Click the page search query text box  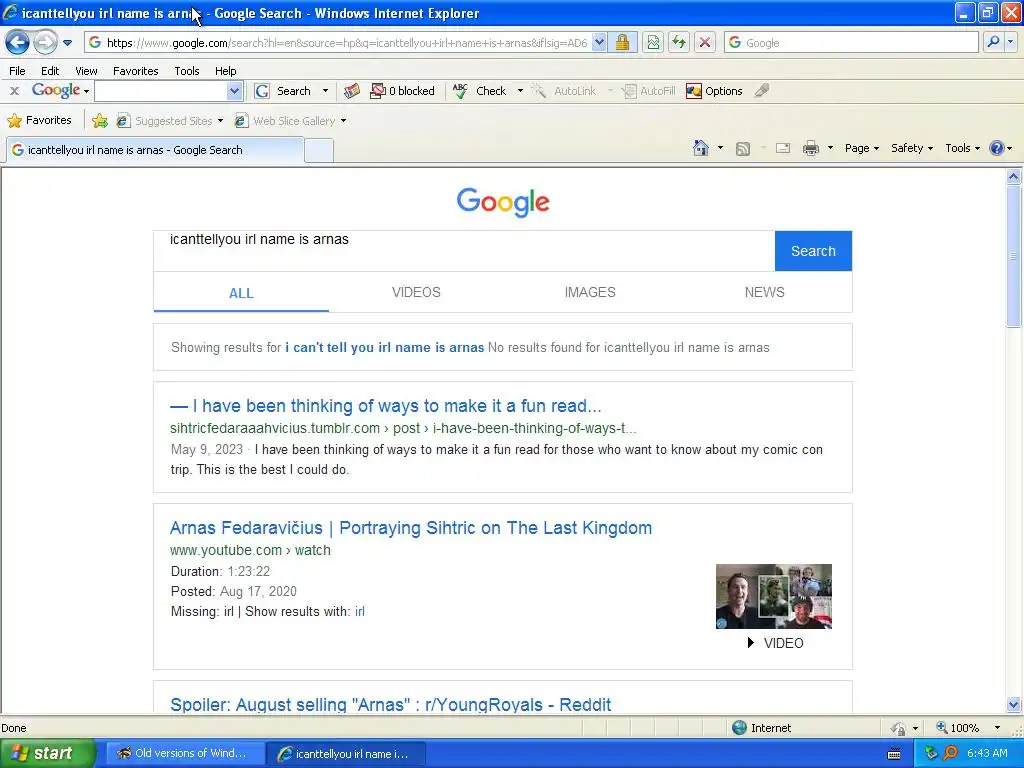pyautogui.click(x=464, y=251)
